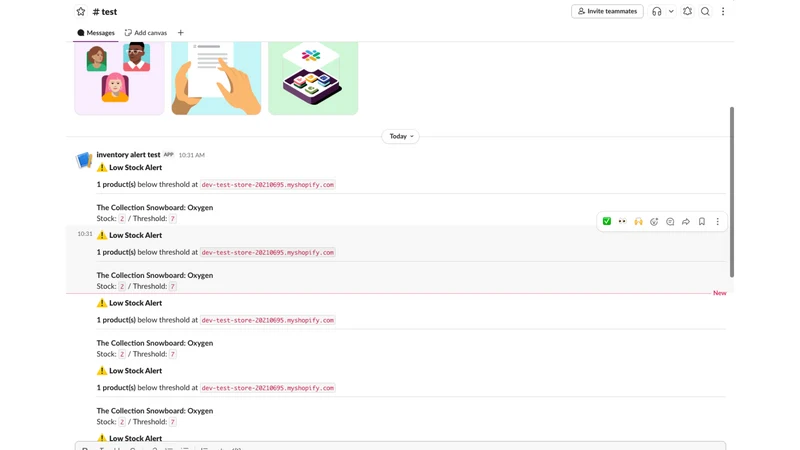
Task: Click the Invite teammates button
Action: [607, 11]
